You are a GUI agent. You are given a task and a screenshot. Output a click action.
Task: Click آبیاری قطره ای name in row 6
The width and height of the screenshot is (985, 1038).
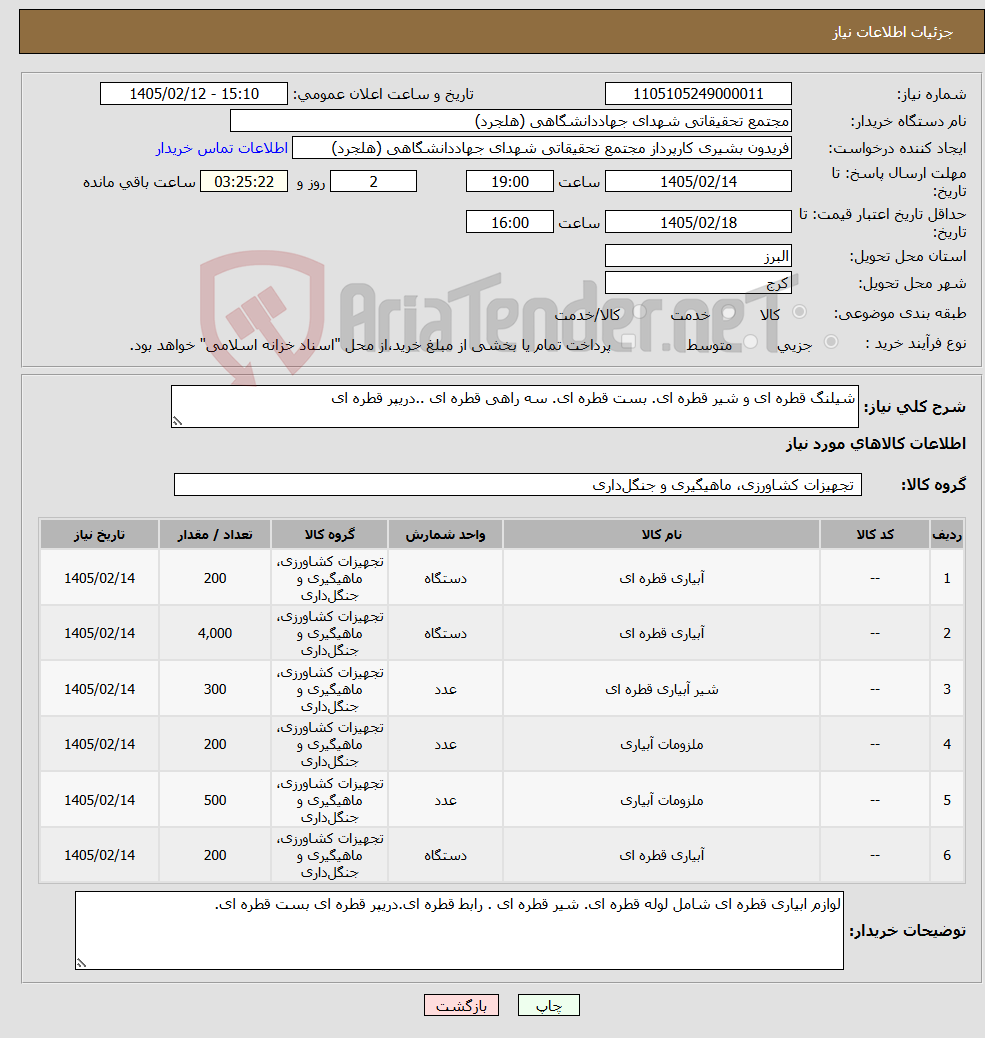661,855
